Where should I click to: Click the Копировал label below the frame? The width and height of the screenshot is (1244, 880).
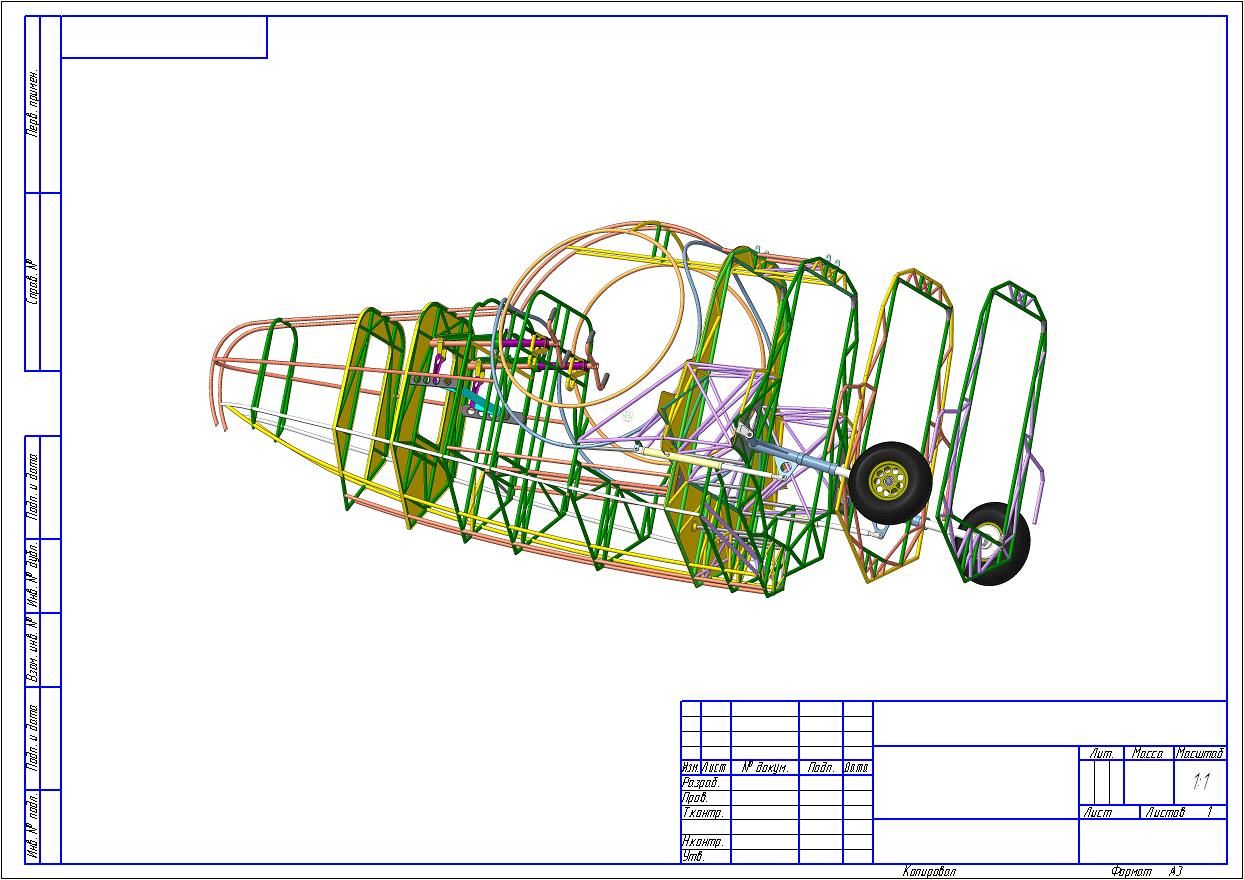(929, 872)
